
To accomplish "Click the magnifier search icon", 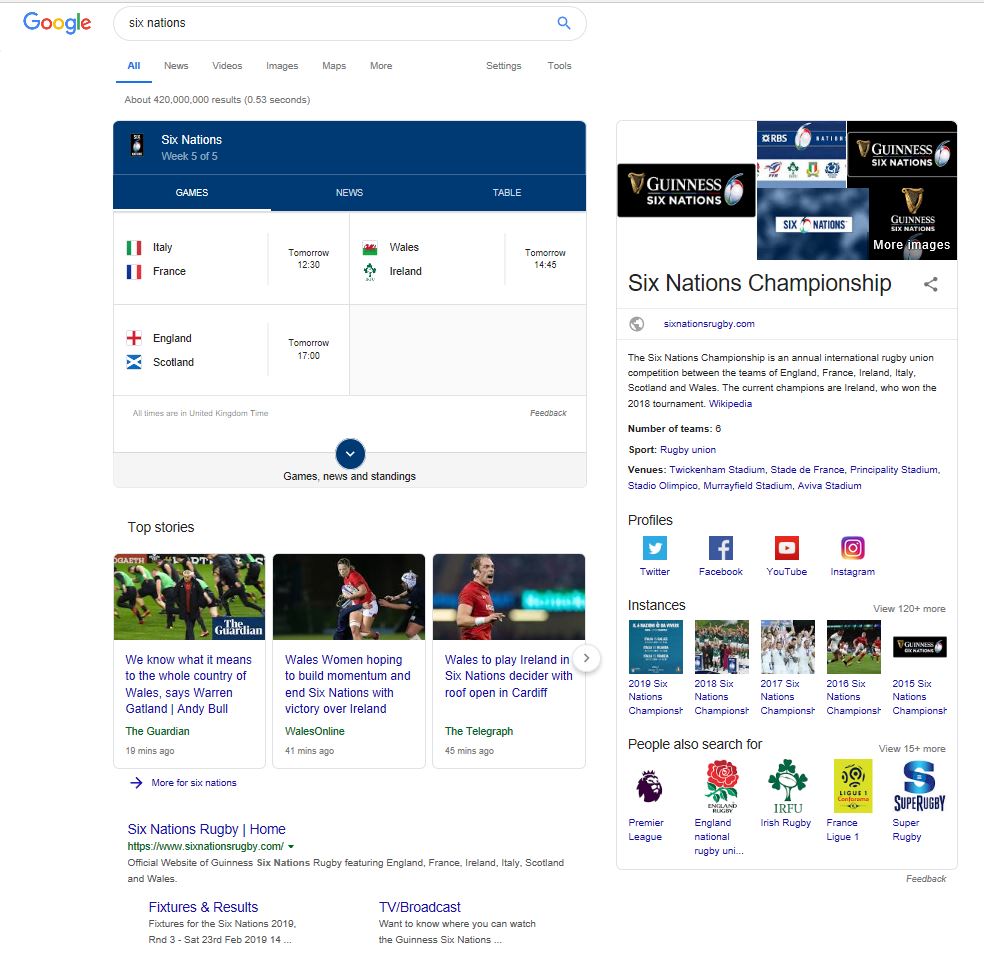I will click(564, 23).
